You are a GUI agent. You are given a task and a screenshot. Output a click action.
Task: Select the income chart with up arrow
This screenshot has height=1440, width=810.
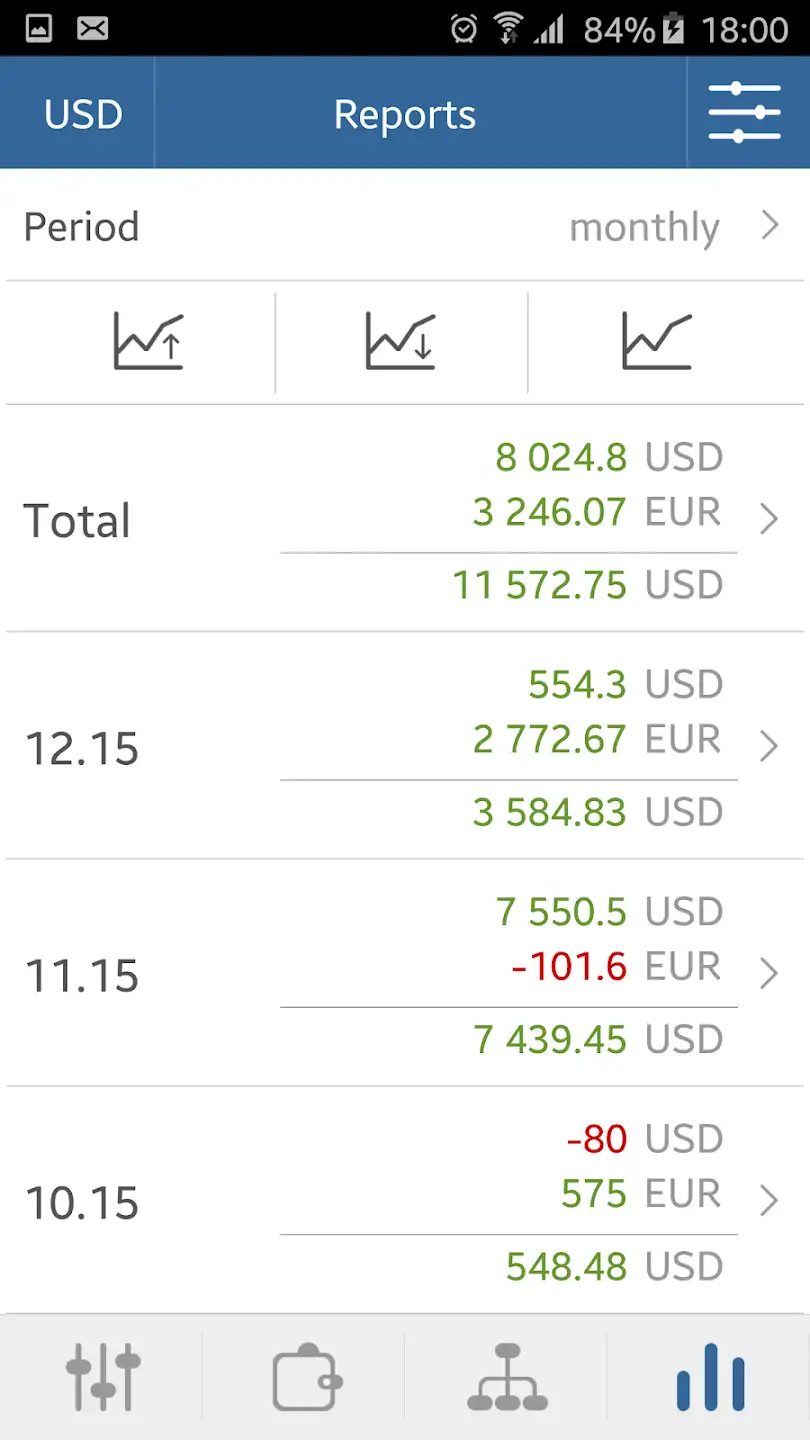pos(149,341)
